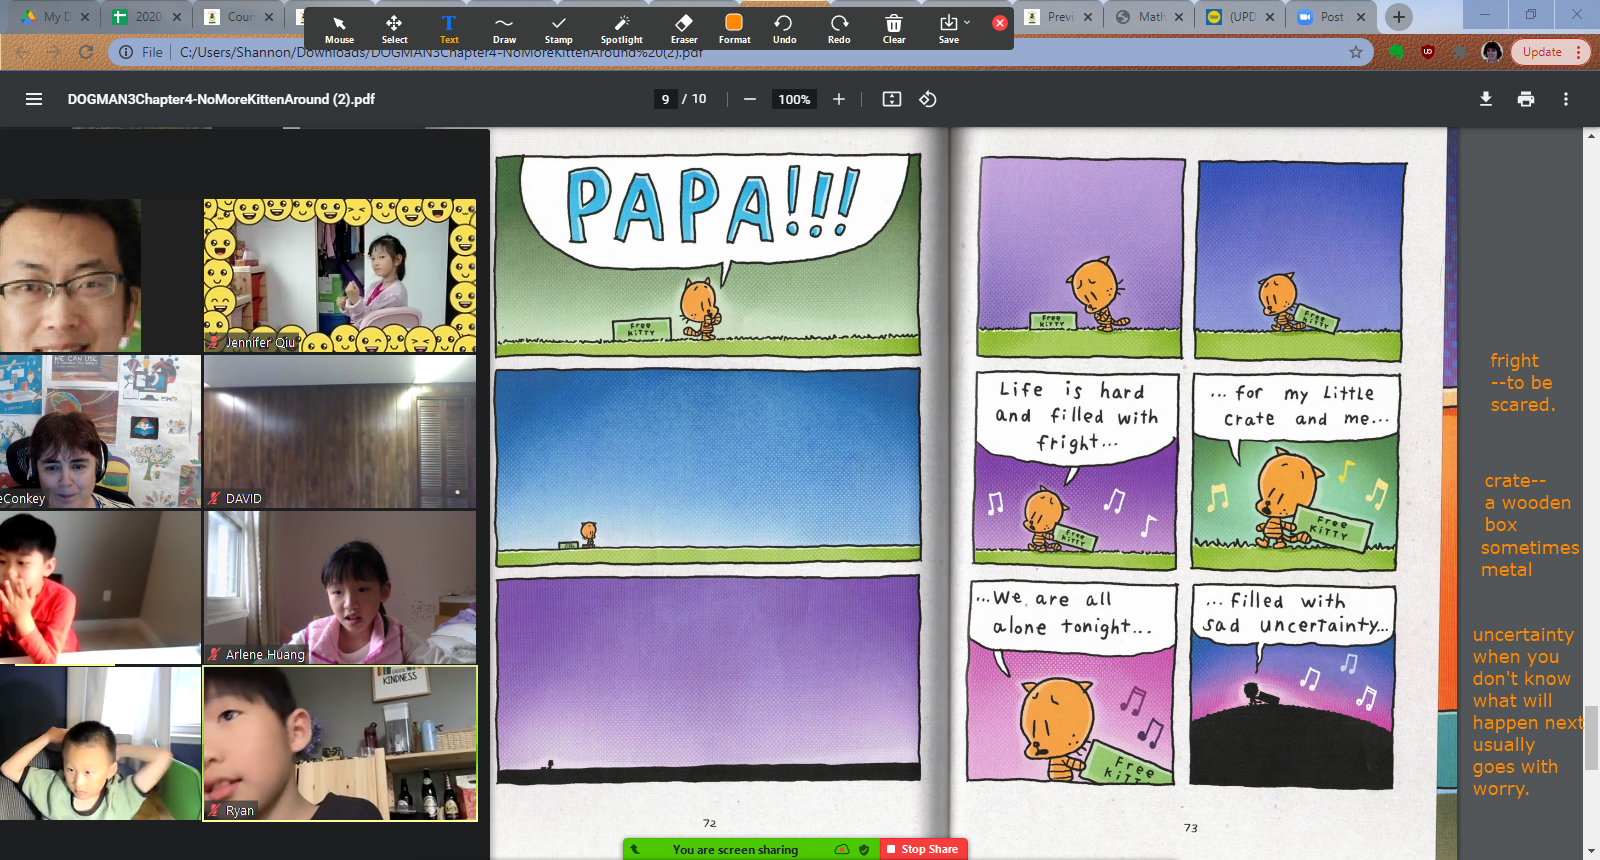Activate the Text annotation tool
This screenshot has width=1600, height=860.
tap(449, 29)
